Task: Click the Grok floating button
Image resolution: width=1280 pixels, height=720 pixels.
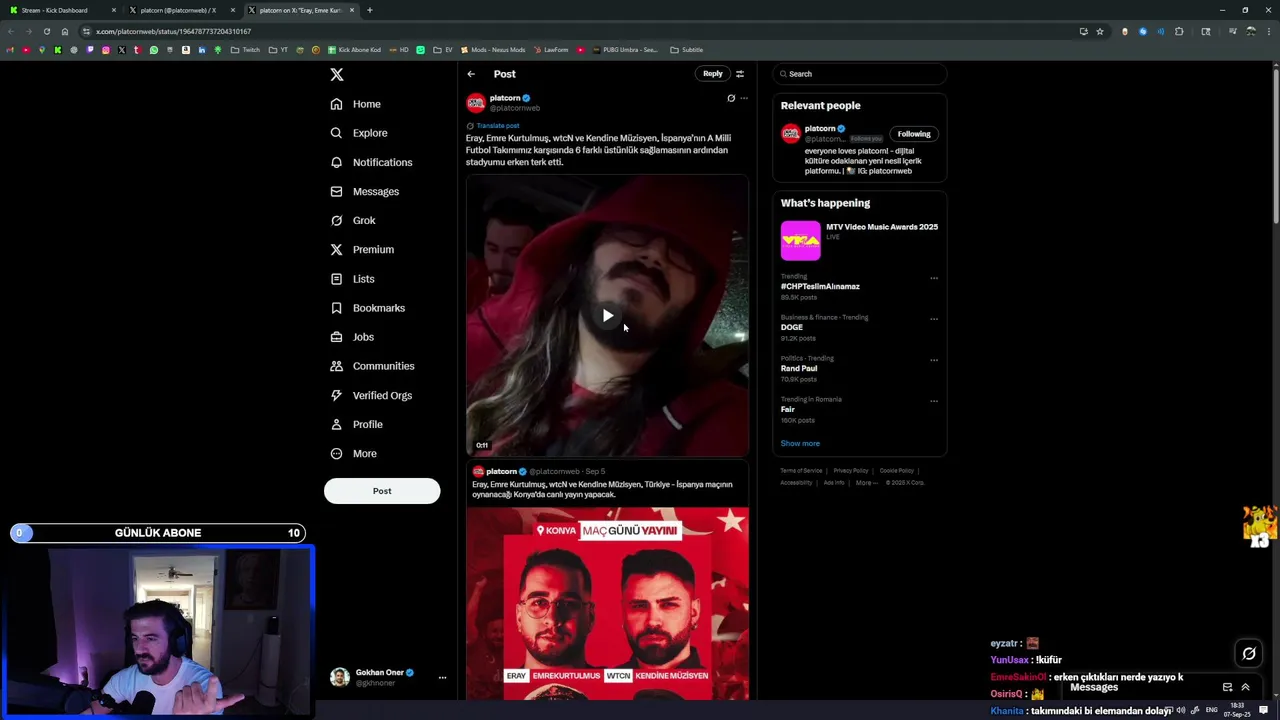Action: (1249, 654)
